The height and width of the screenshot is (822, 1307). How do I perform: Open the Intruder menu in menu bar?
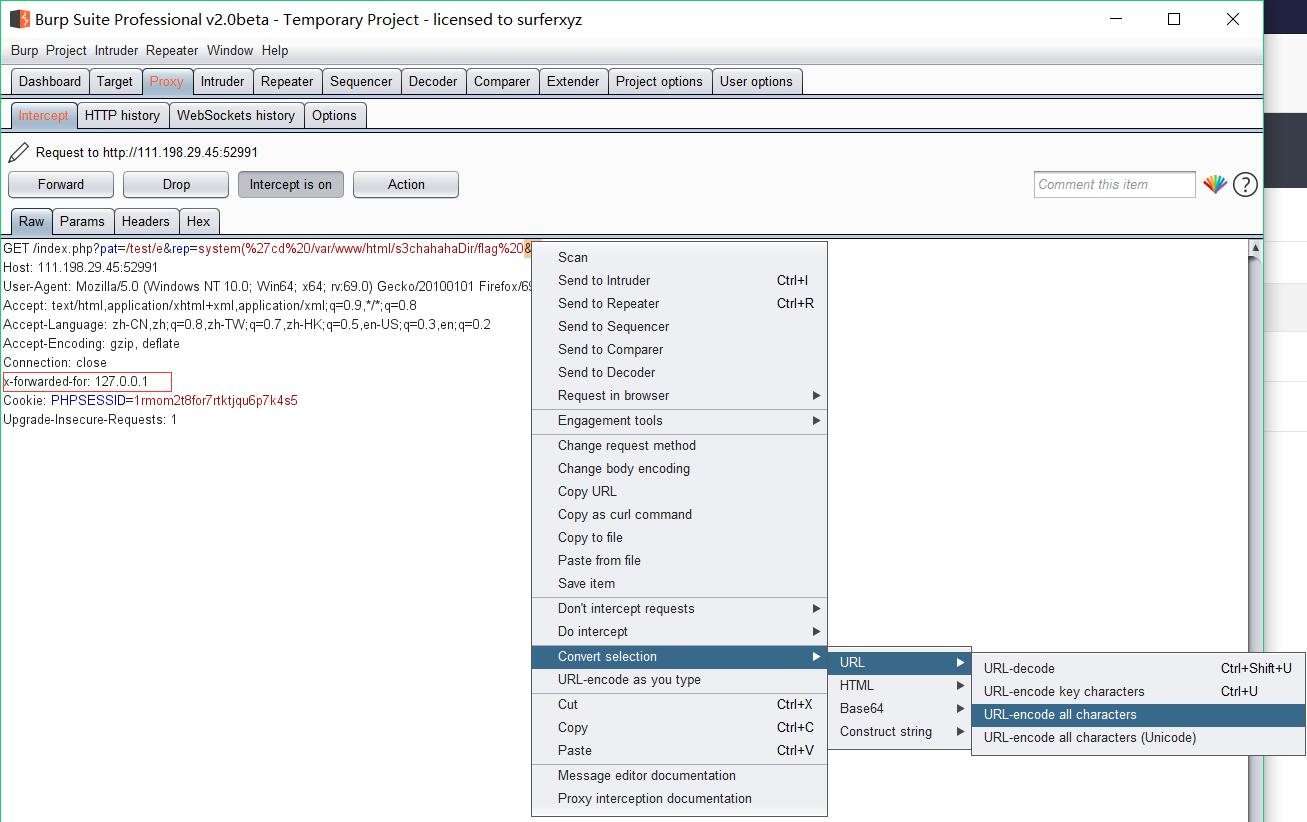pyautogui.click(x=116, y=50)
